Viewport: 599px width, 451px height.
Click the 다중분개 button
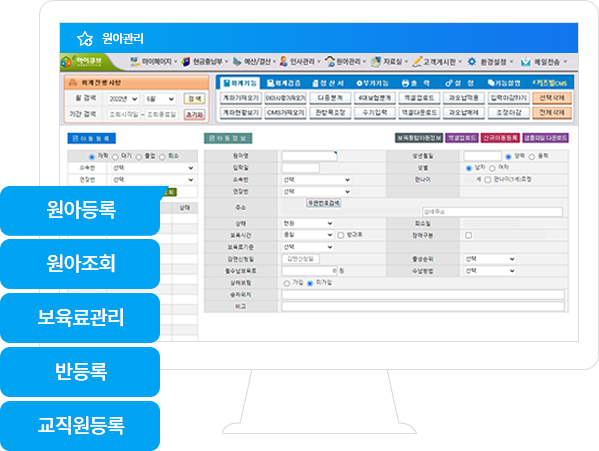click(x=330, y=98)
